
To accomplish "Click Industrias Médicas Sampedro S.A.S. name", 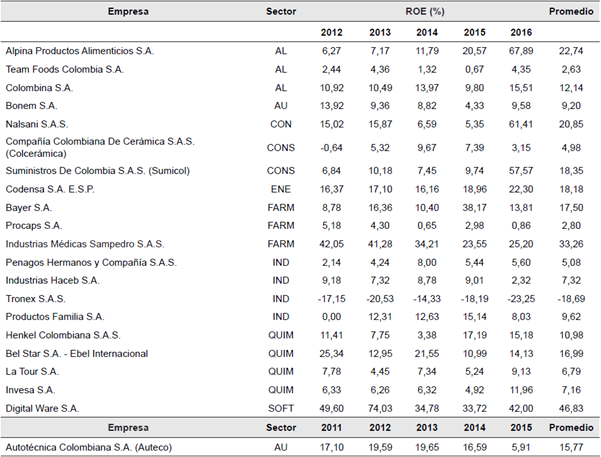I will [x=86, y=244].
